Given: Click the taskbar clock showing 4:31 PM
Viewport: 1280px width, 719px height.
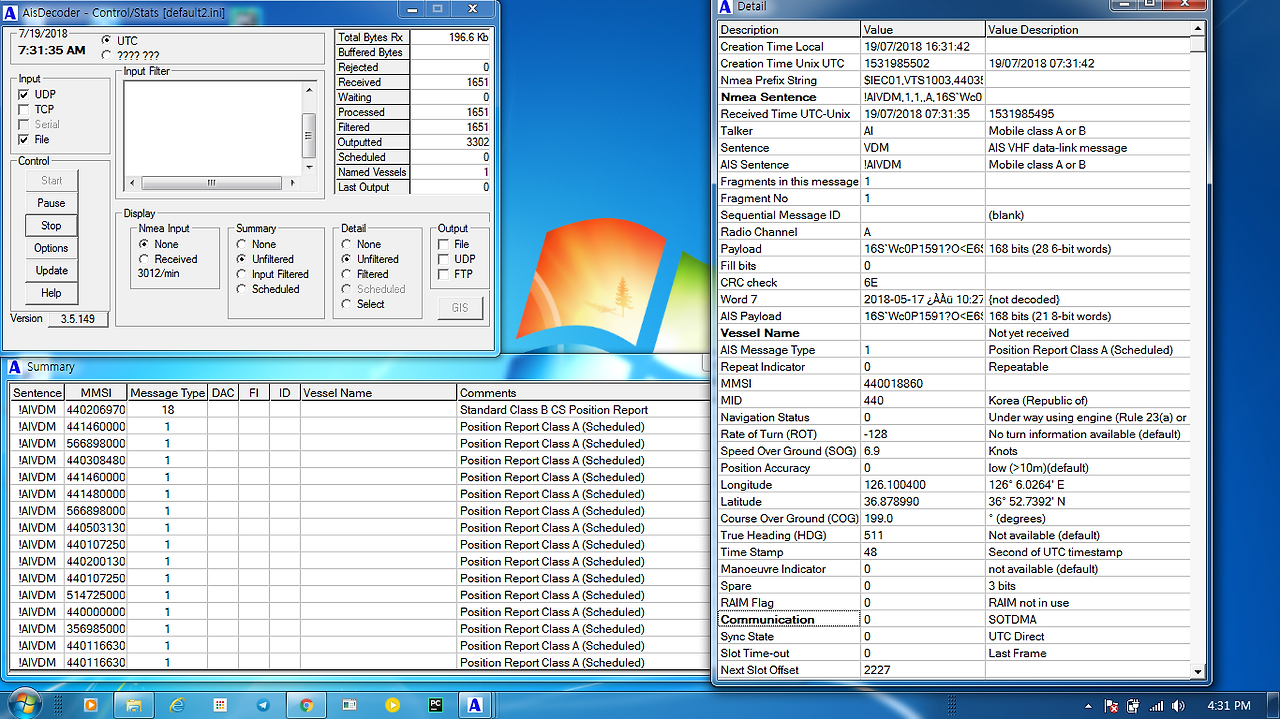Looking at the screenshot, I should pos(1231,706).
